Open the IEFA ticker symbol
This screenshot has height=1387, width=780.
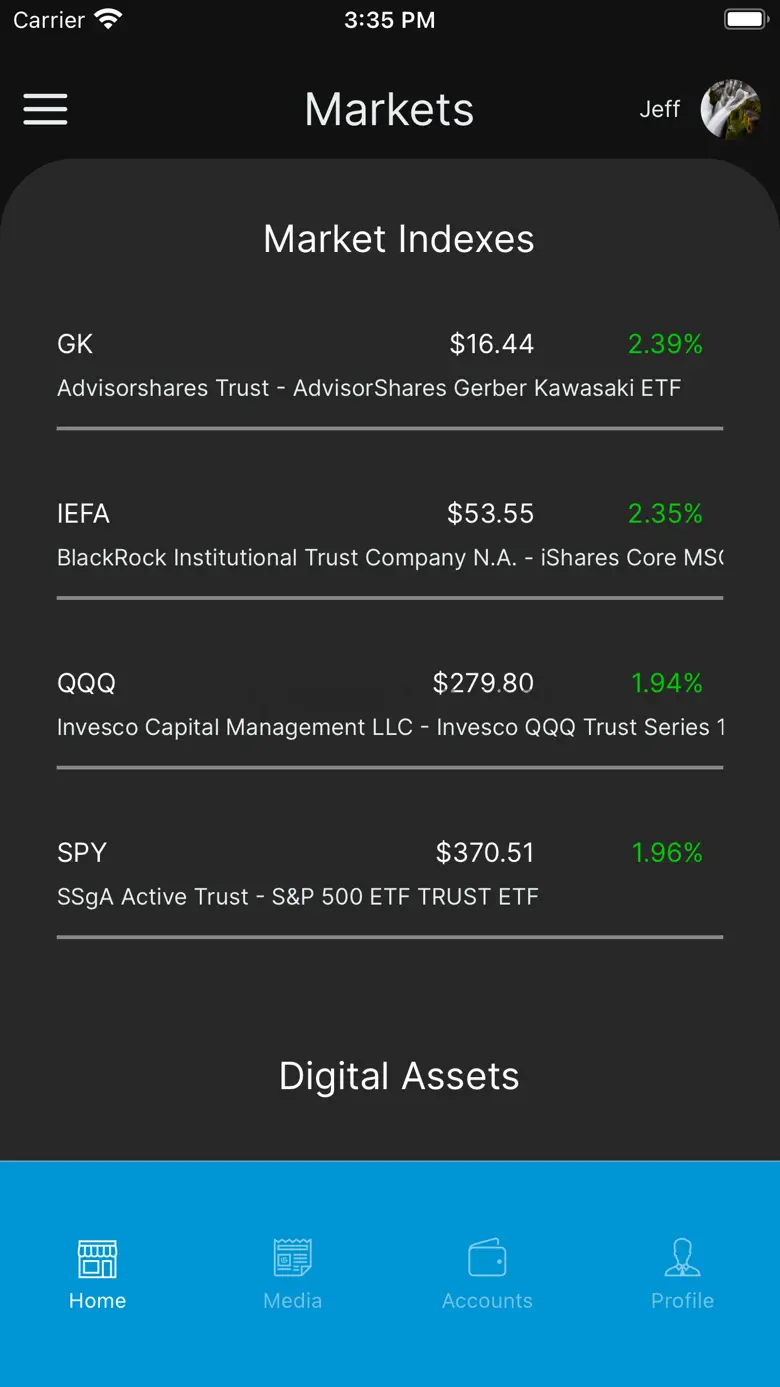[83, 514]
